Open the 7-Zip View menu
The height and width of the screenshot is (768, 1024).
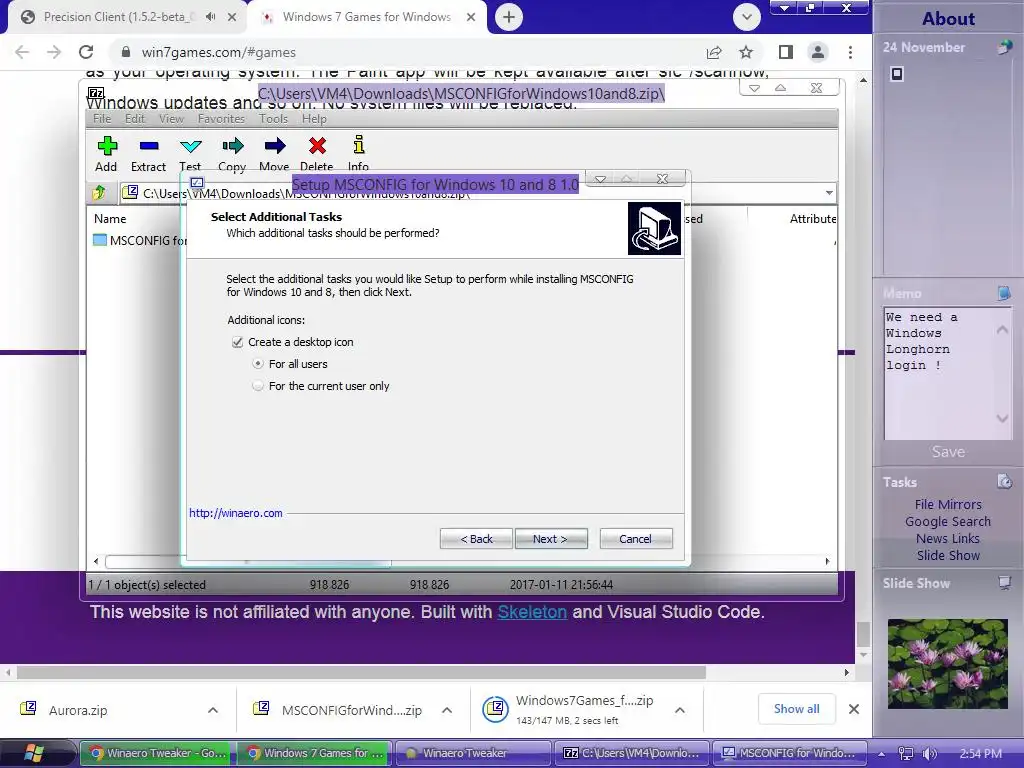tap(171, 119)
